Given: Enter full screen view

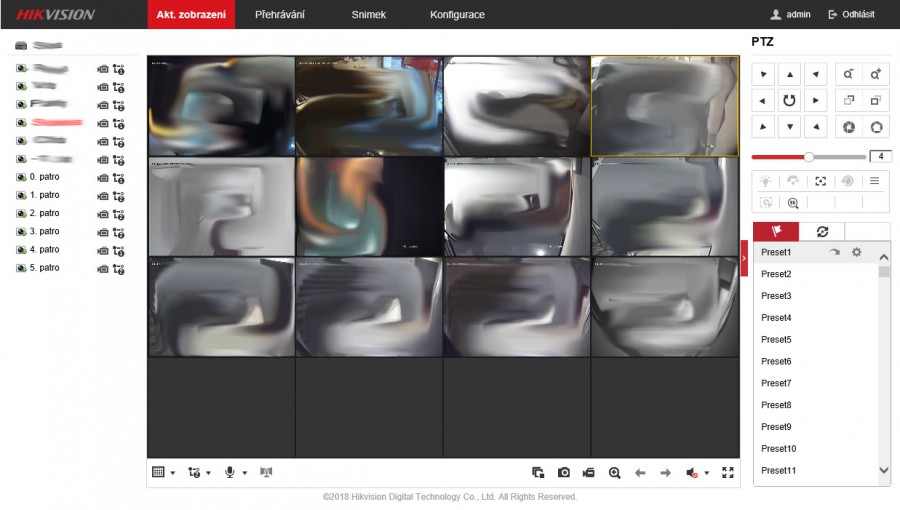Looking at the screenshot, I should pyautogui.click(x=728, y=472).
